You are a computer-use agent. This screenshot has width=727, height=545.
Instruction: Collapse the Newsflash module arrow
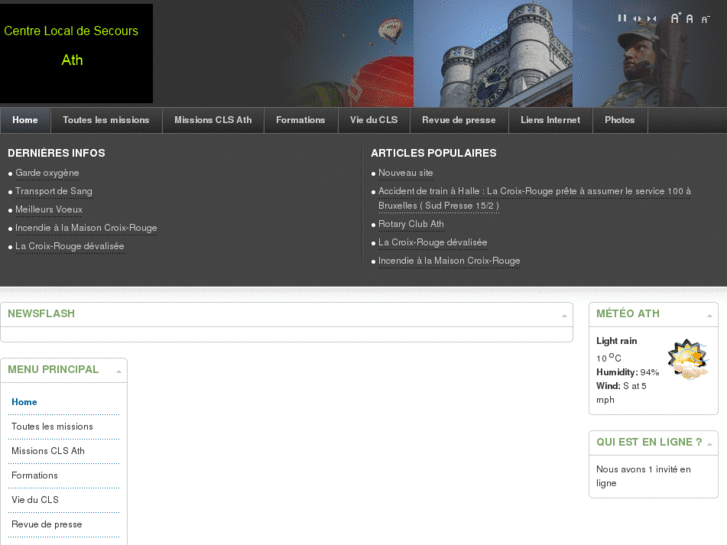pos(564,316)
